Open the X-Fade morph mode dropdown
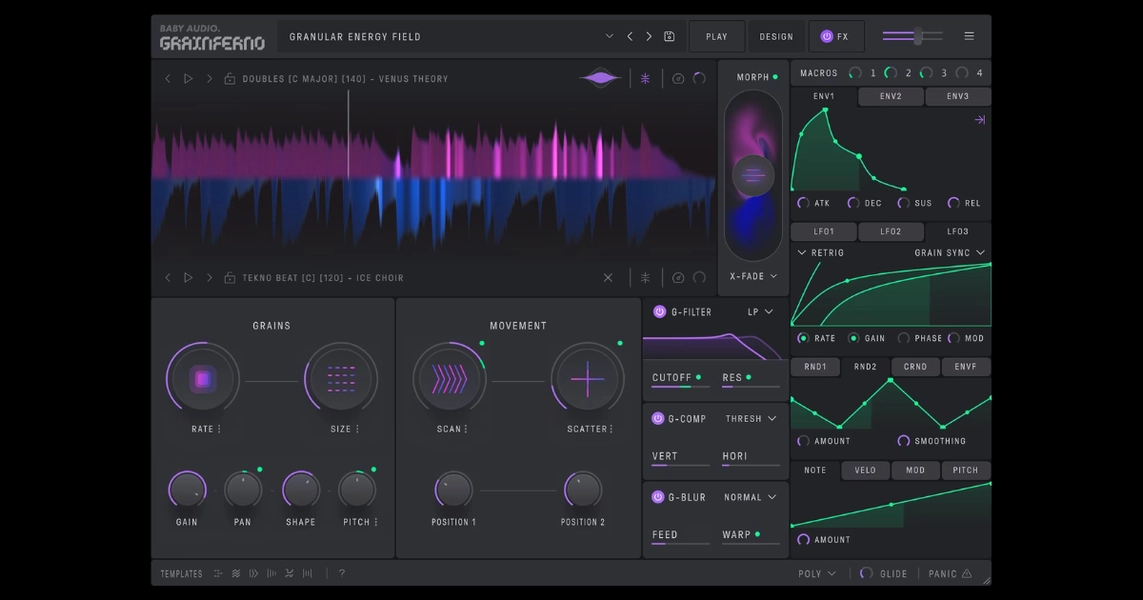The image size is (1143, 600). [x=753, y=276]
